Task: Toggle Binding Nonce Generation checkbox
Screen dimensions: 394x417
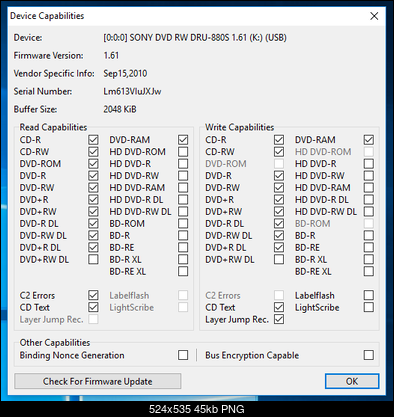Action: 183,355
